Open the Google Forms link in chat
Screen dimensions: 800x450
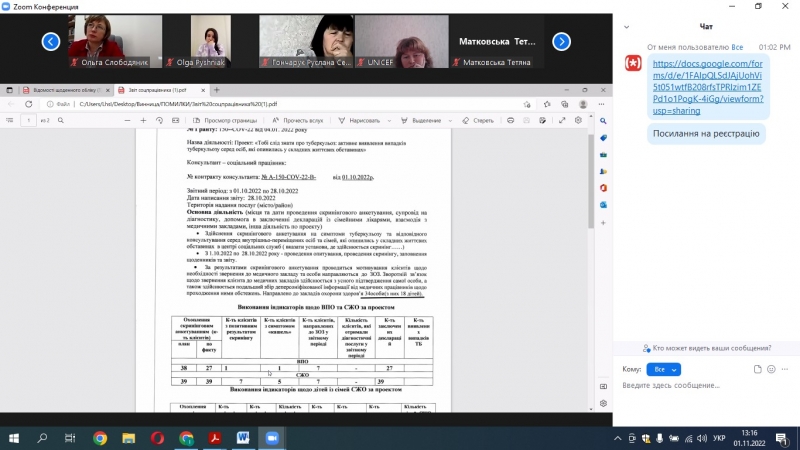pyautogui.click(x=706, y=93)
